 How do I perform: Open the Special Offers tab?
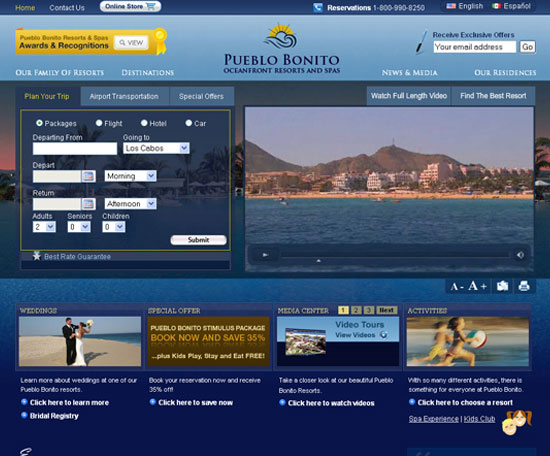point(201,96)
